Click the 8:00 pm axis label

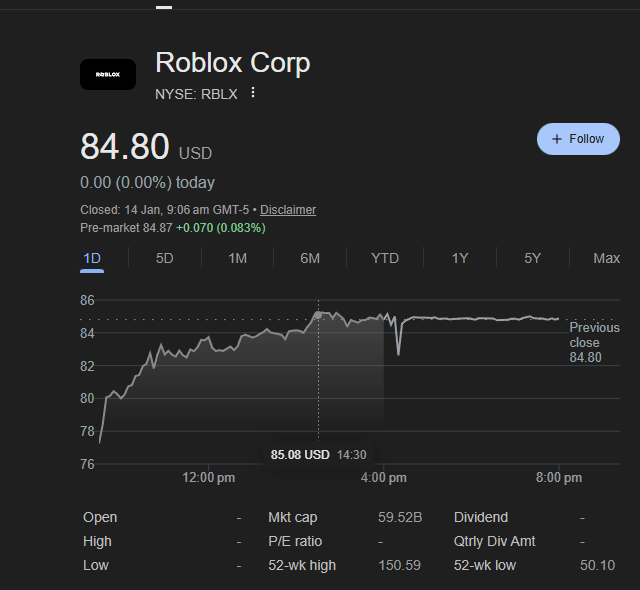pos(559,477)
